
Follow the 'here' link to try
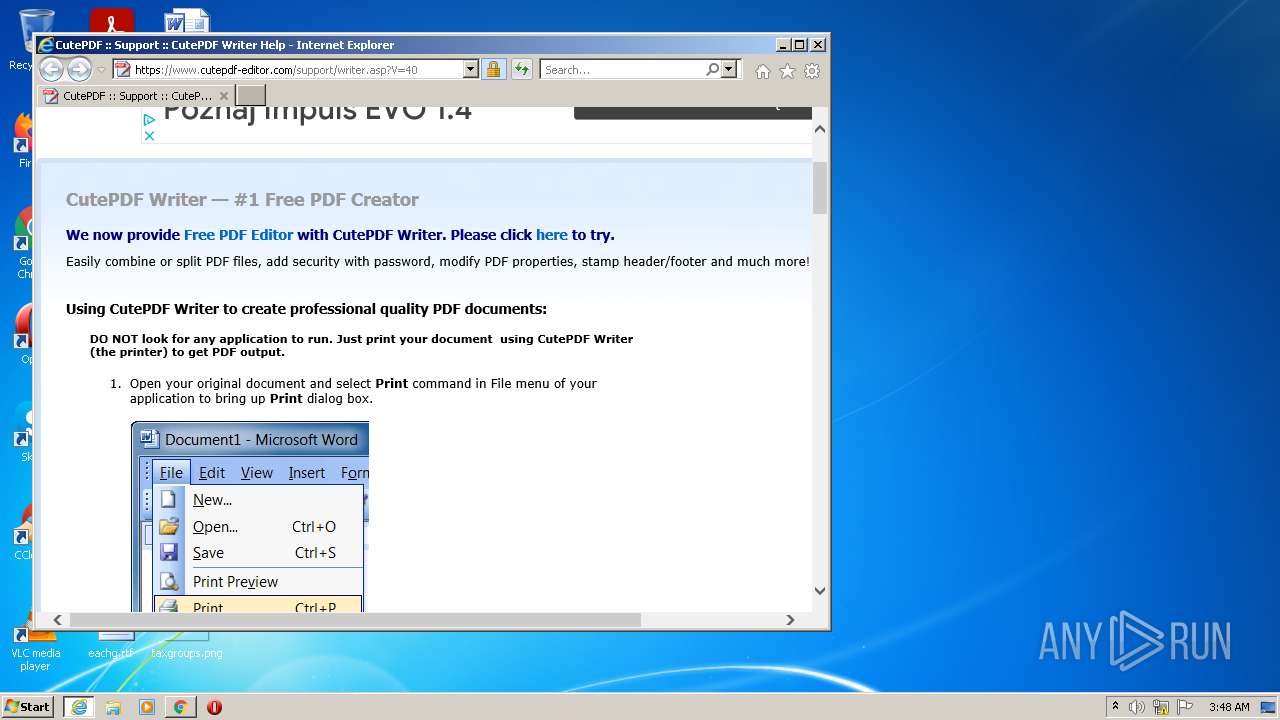pyautogui.click(x=551, y=235)
